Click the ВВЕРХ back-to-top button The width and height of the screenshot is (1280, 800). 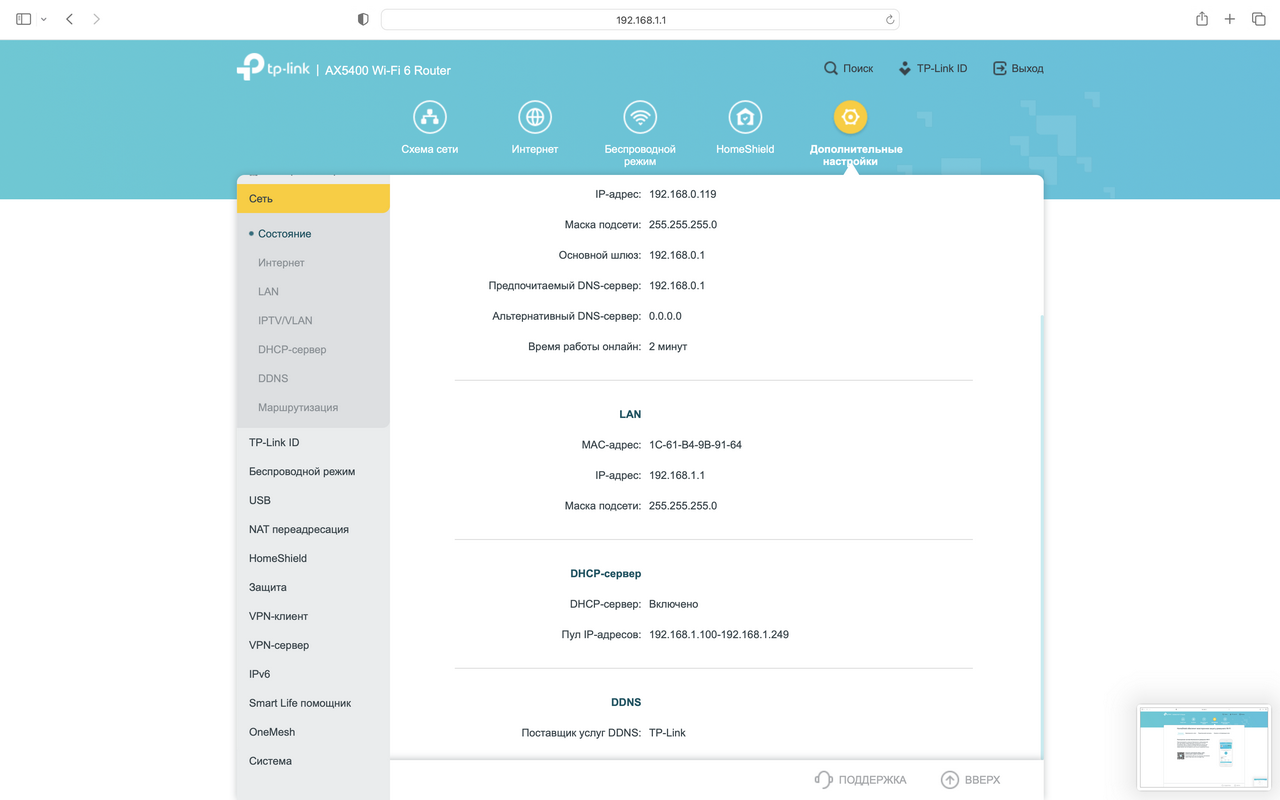(970, 780)
